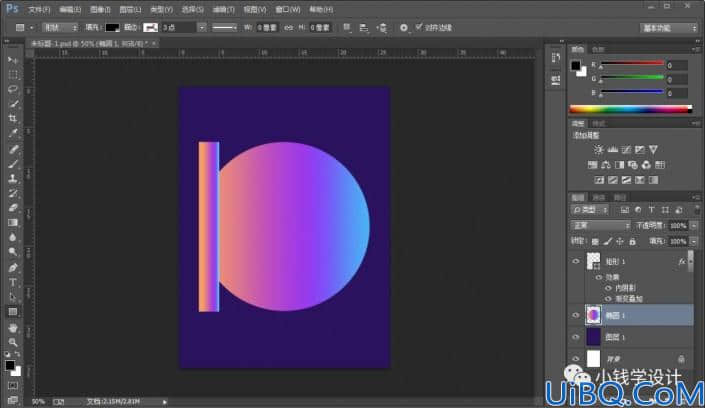The image size is (705, 408).
Task: Select the Eyedropper tool
Action: pyautogui.click(x=13, y=133)
